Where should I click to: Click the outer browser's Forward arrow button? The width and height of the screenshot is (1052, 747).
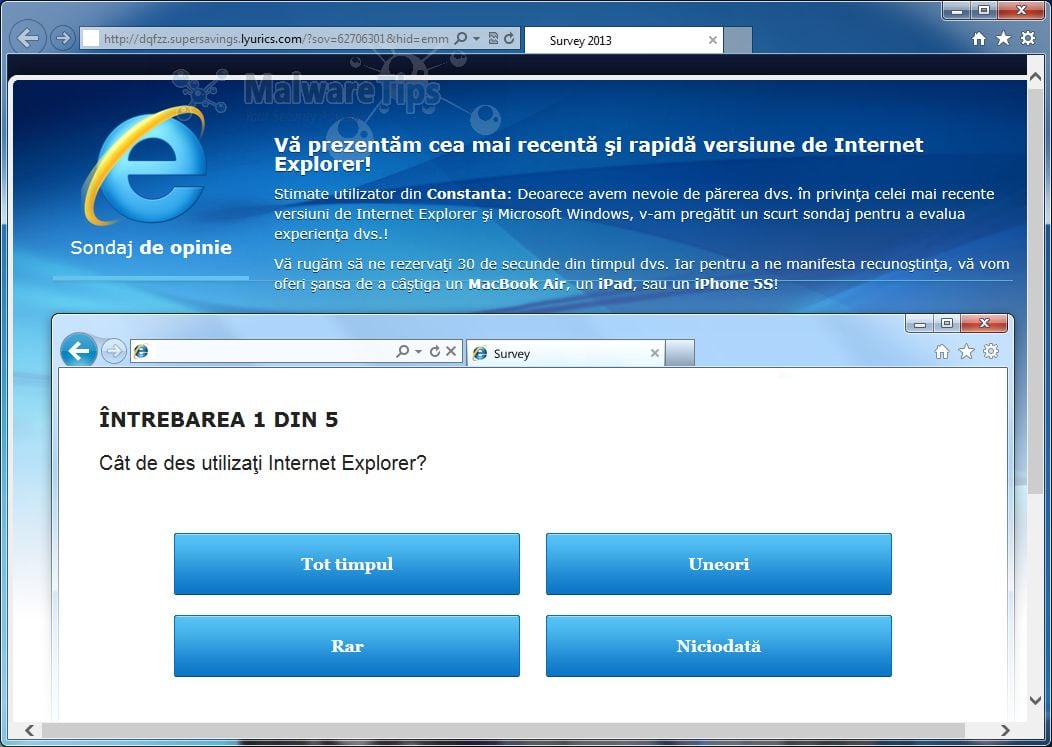[x=62, y=38]
